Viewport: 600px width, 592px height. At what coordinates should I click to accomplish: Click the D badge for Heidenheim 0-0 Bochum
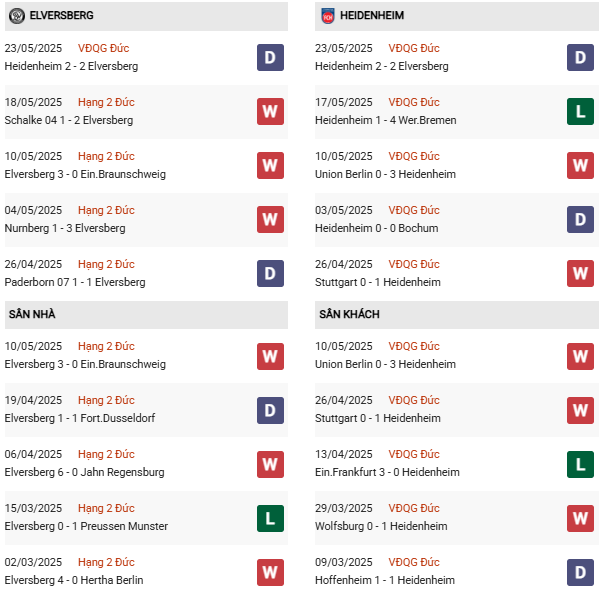point(581,219)
